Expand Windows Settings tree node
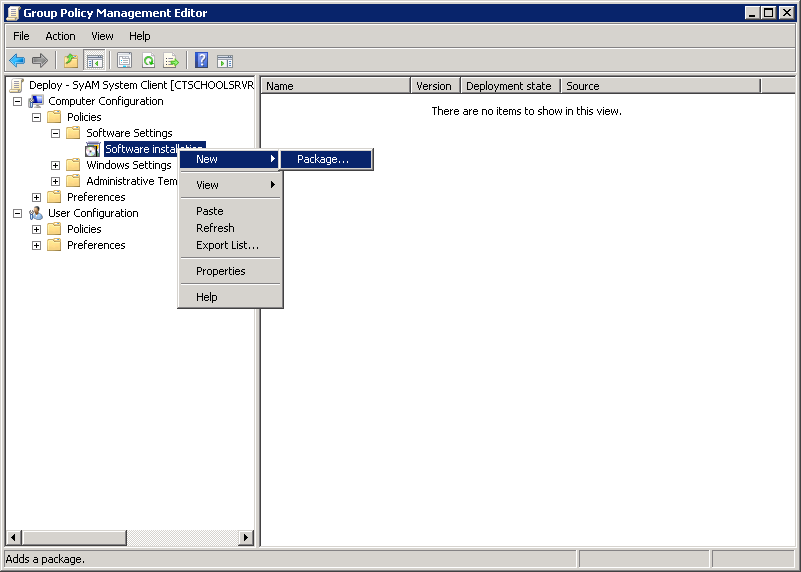Viewport: 801px width, 572px height. (x=55, y=165)
